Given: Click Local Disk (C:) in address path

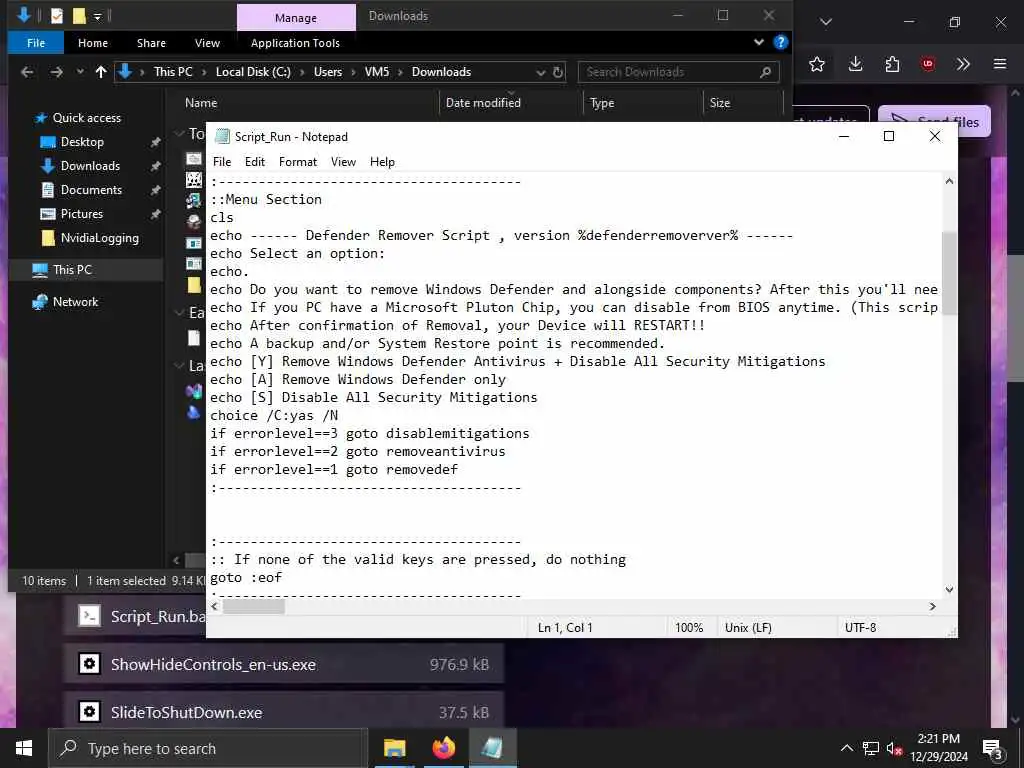Looking at the screenshot, I should pyautogui.click(x=253, y=72).
